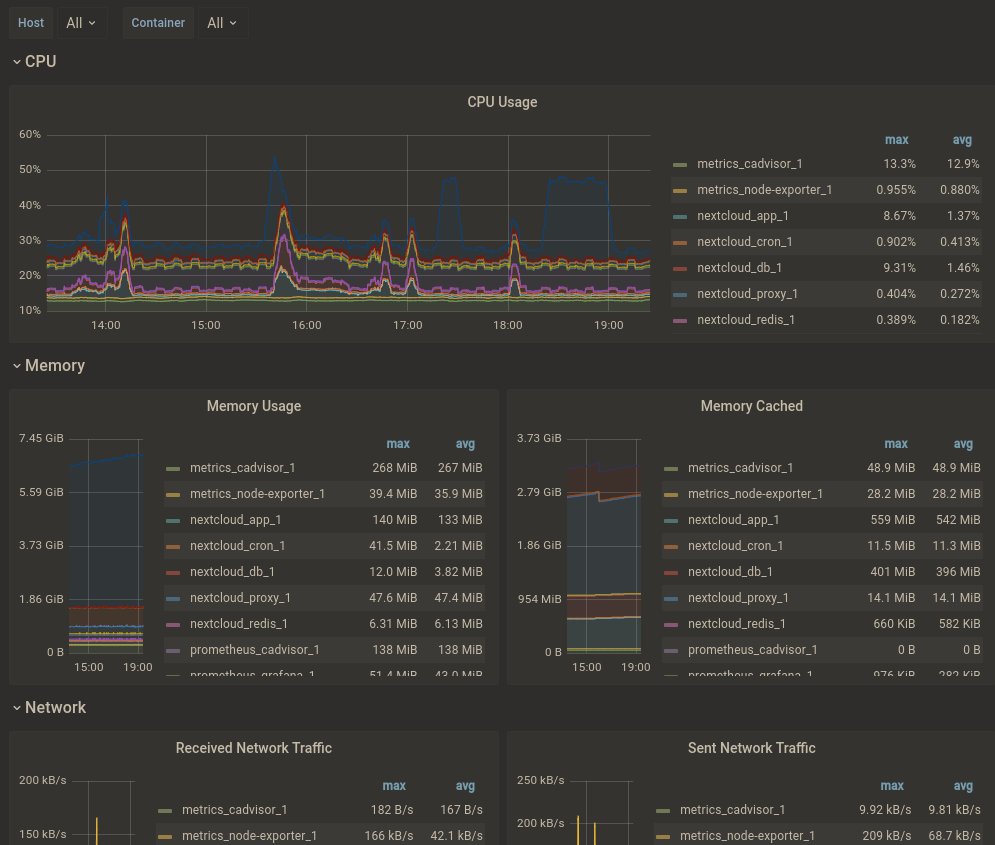
Task: Sort Memory Usage legend by avg
Action: click(x=465, y=443)
